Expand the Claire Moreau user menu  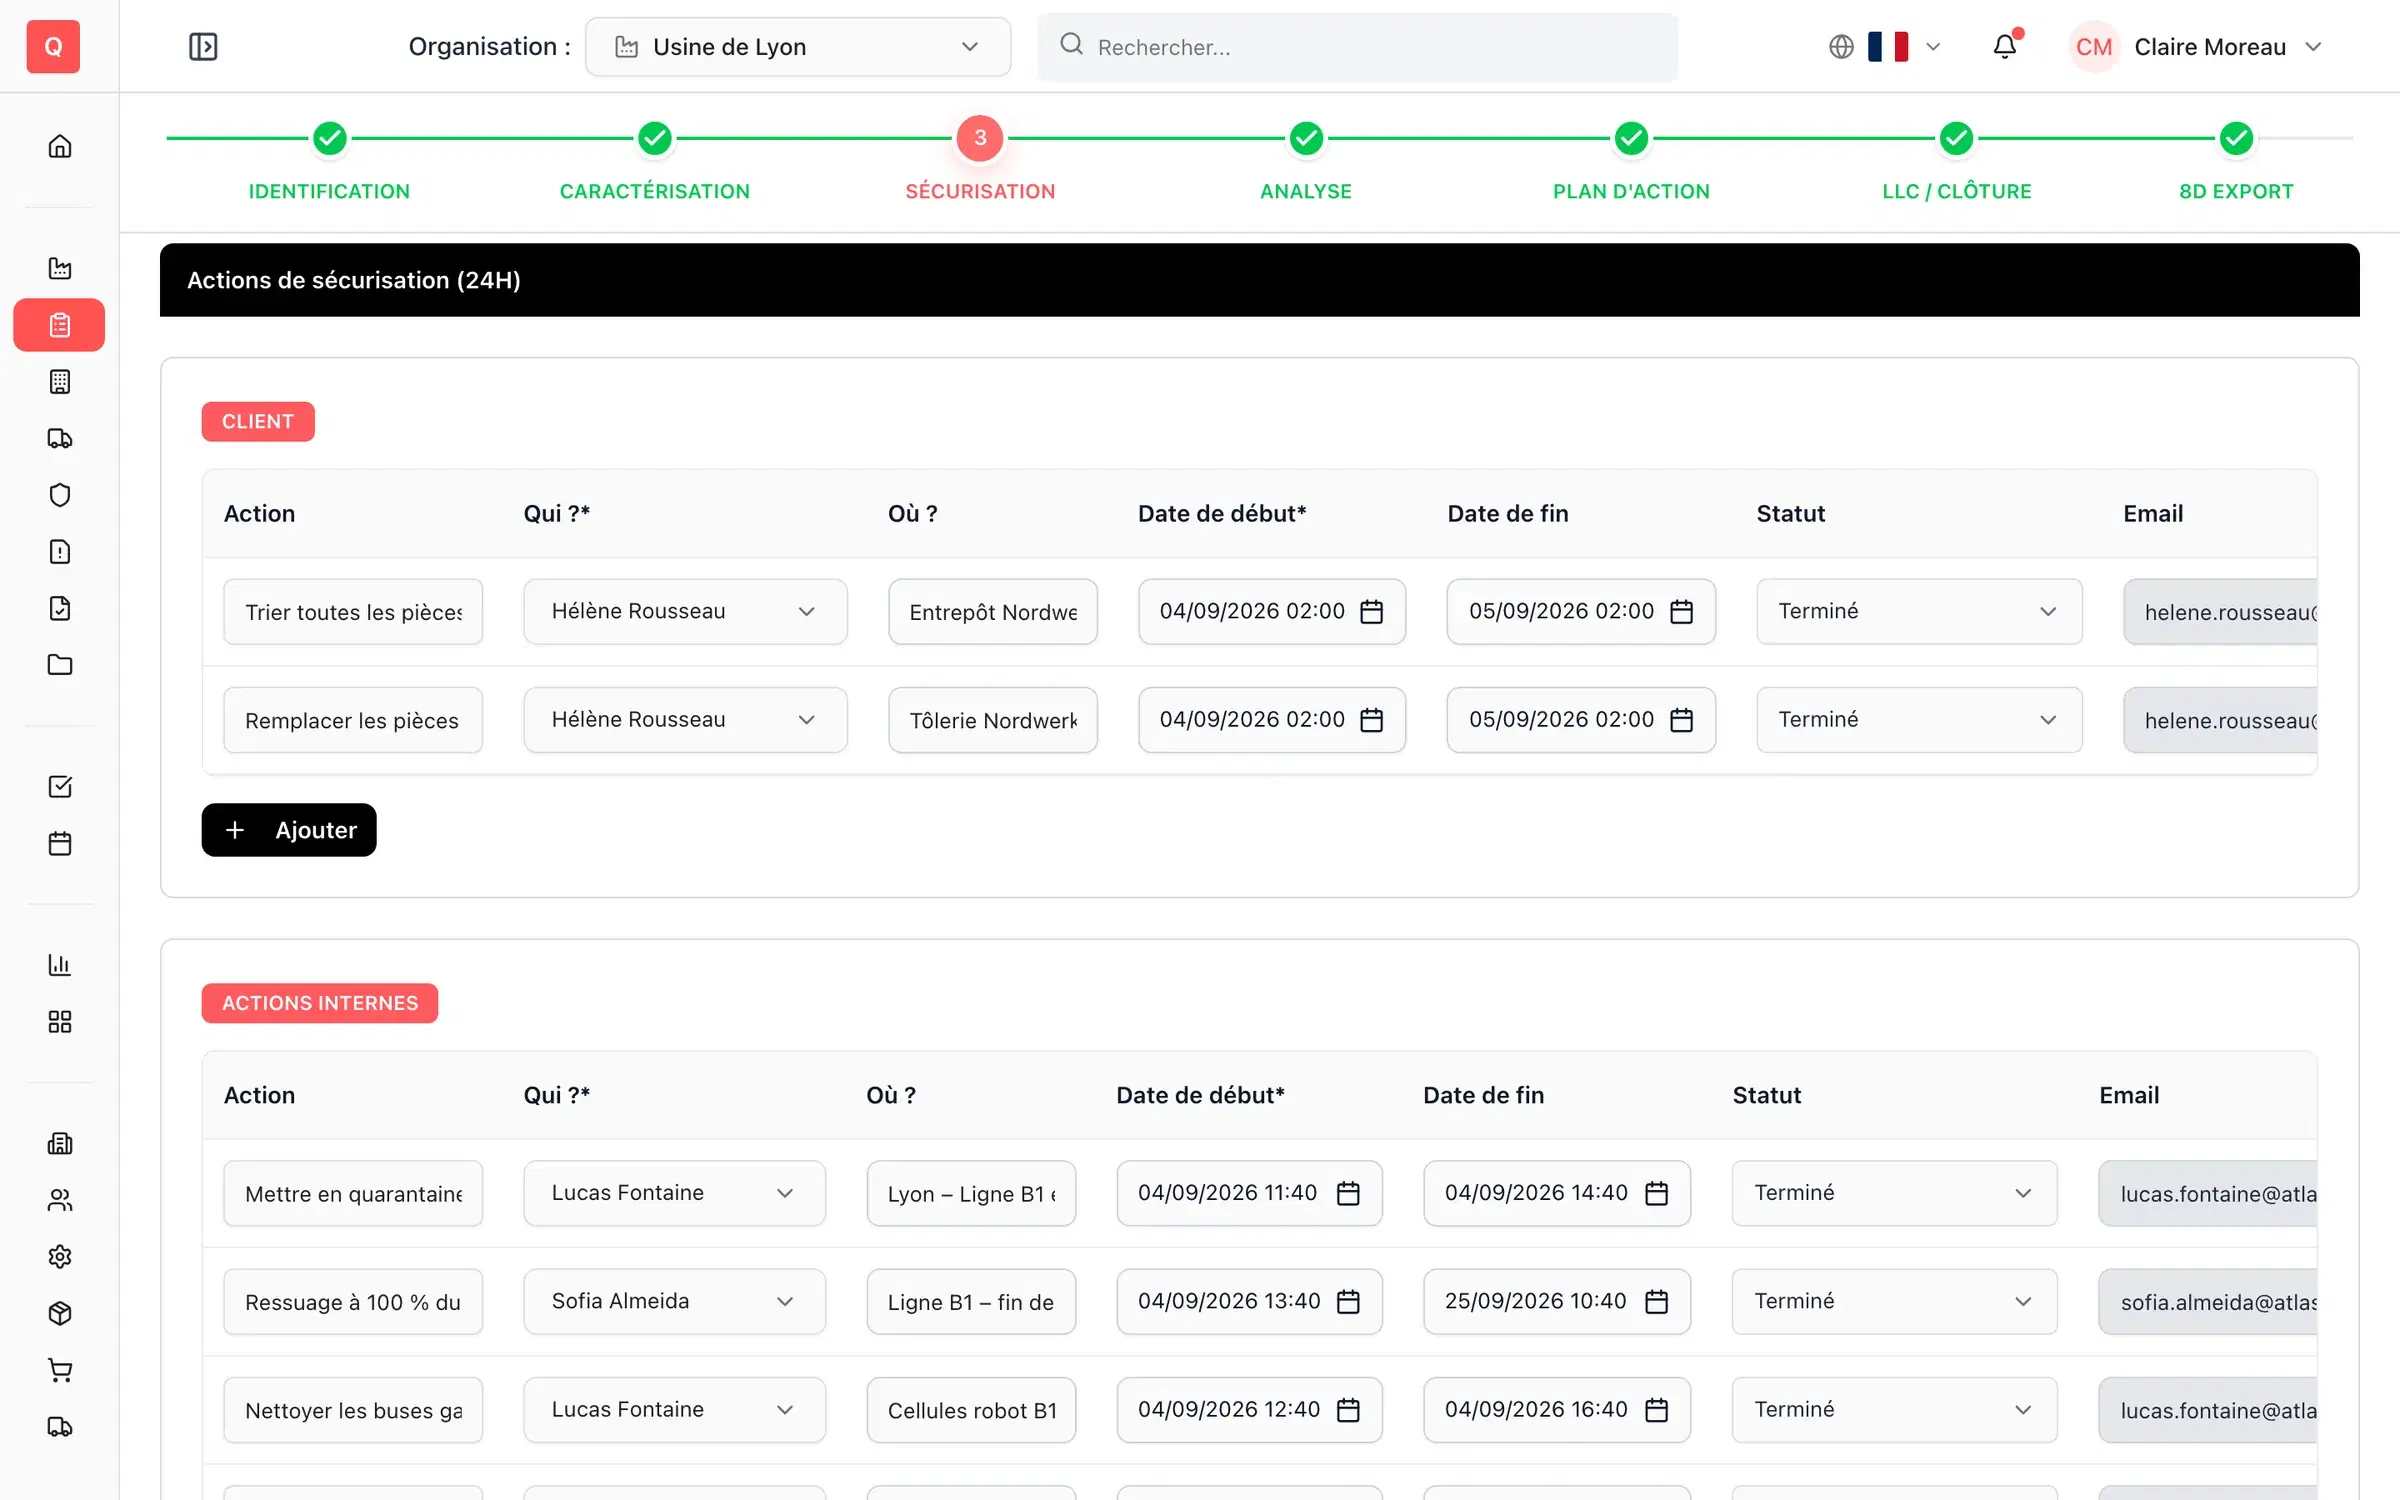pos(2195,47)
